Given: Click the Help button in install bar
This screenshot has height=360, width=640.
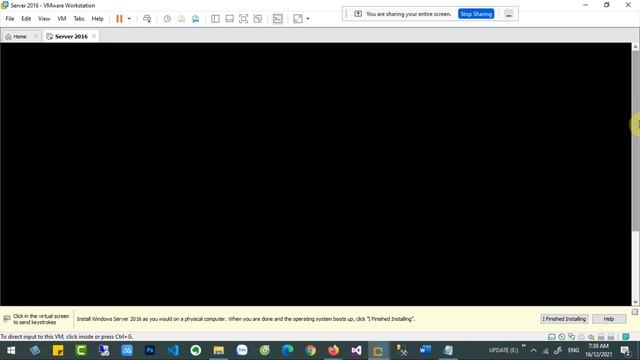Looking at the screenshot, I should (x=609, y=319).
